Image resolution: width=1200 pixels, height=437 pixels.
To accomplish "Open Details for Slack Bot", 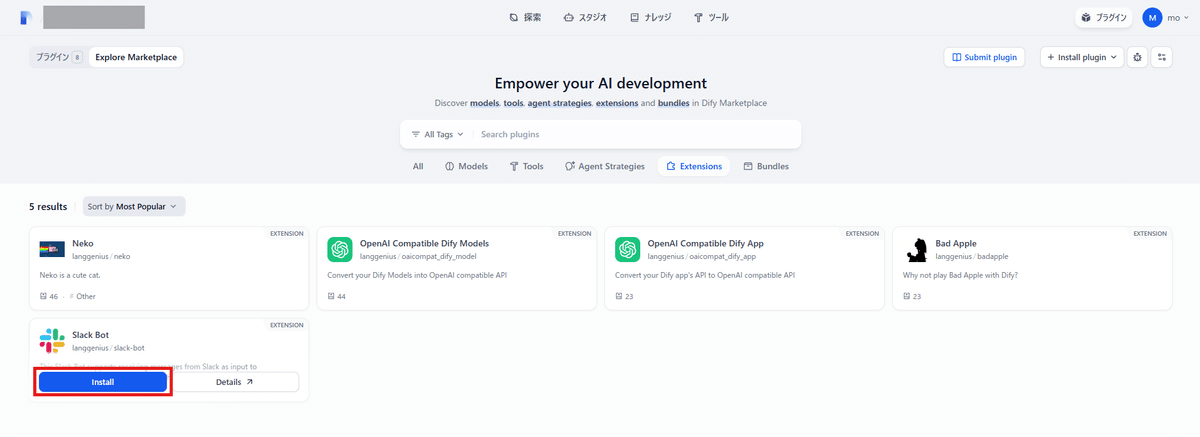I will (235, 382).
